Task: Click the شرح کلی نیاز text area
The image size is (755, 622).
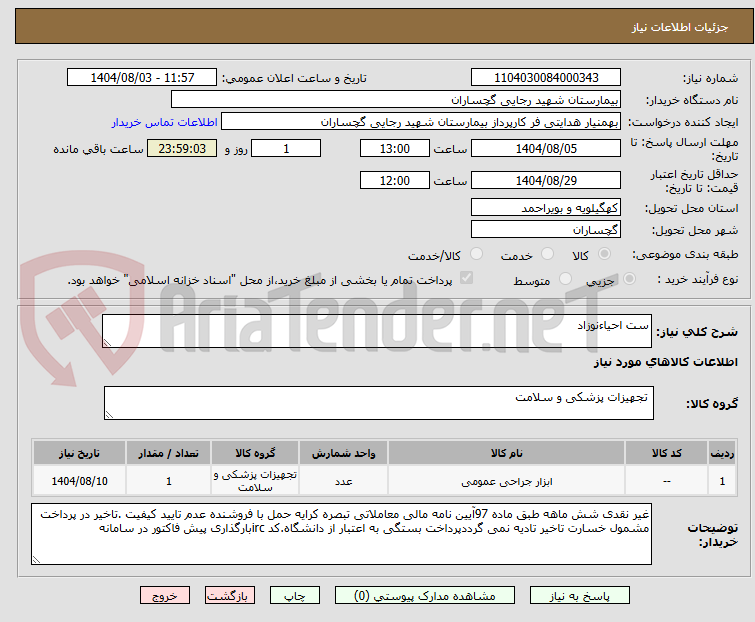Action: (377, 331)
